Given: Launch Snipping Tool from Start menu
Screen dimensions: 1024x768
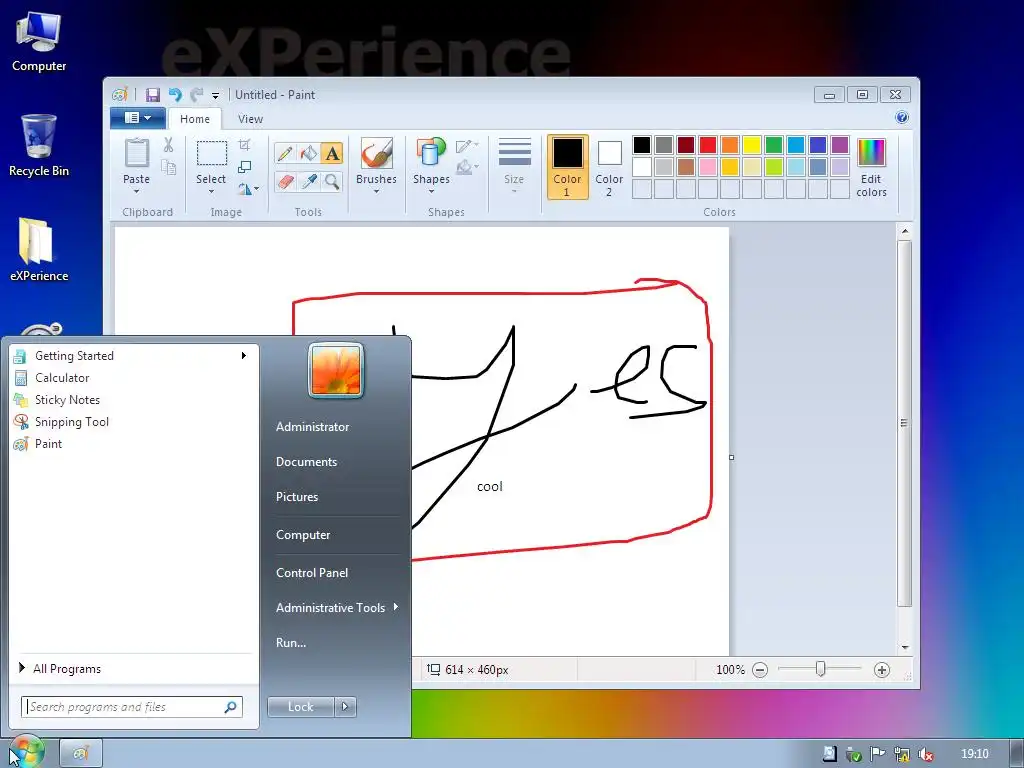Looking at the screenshot, I should [134, 422].
